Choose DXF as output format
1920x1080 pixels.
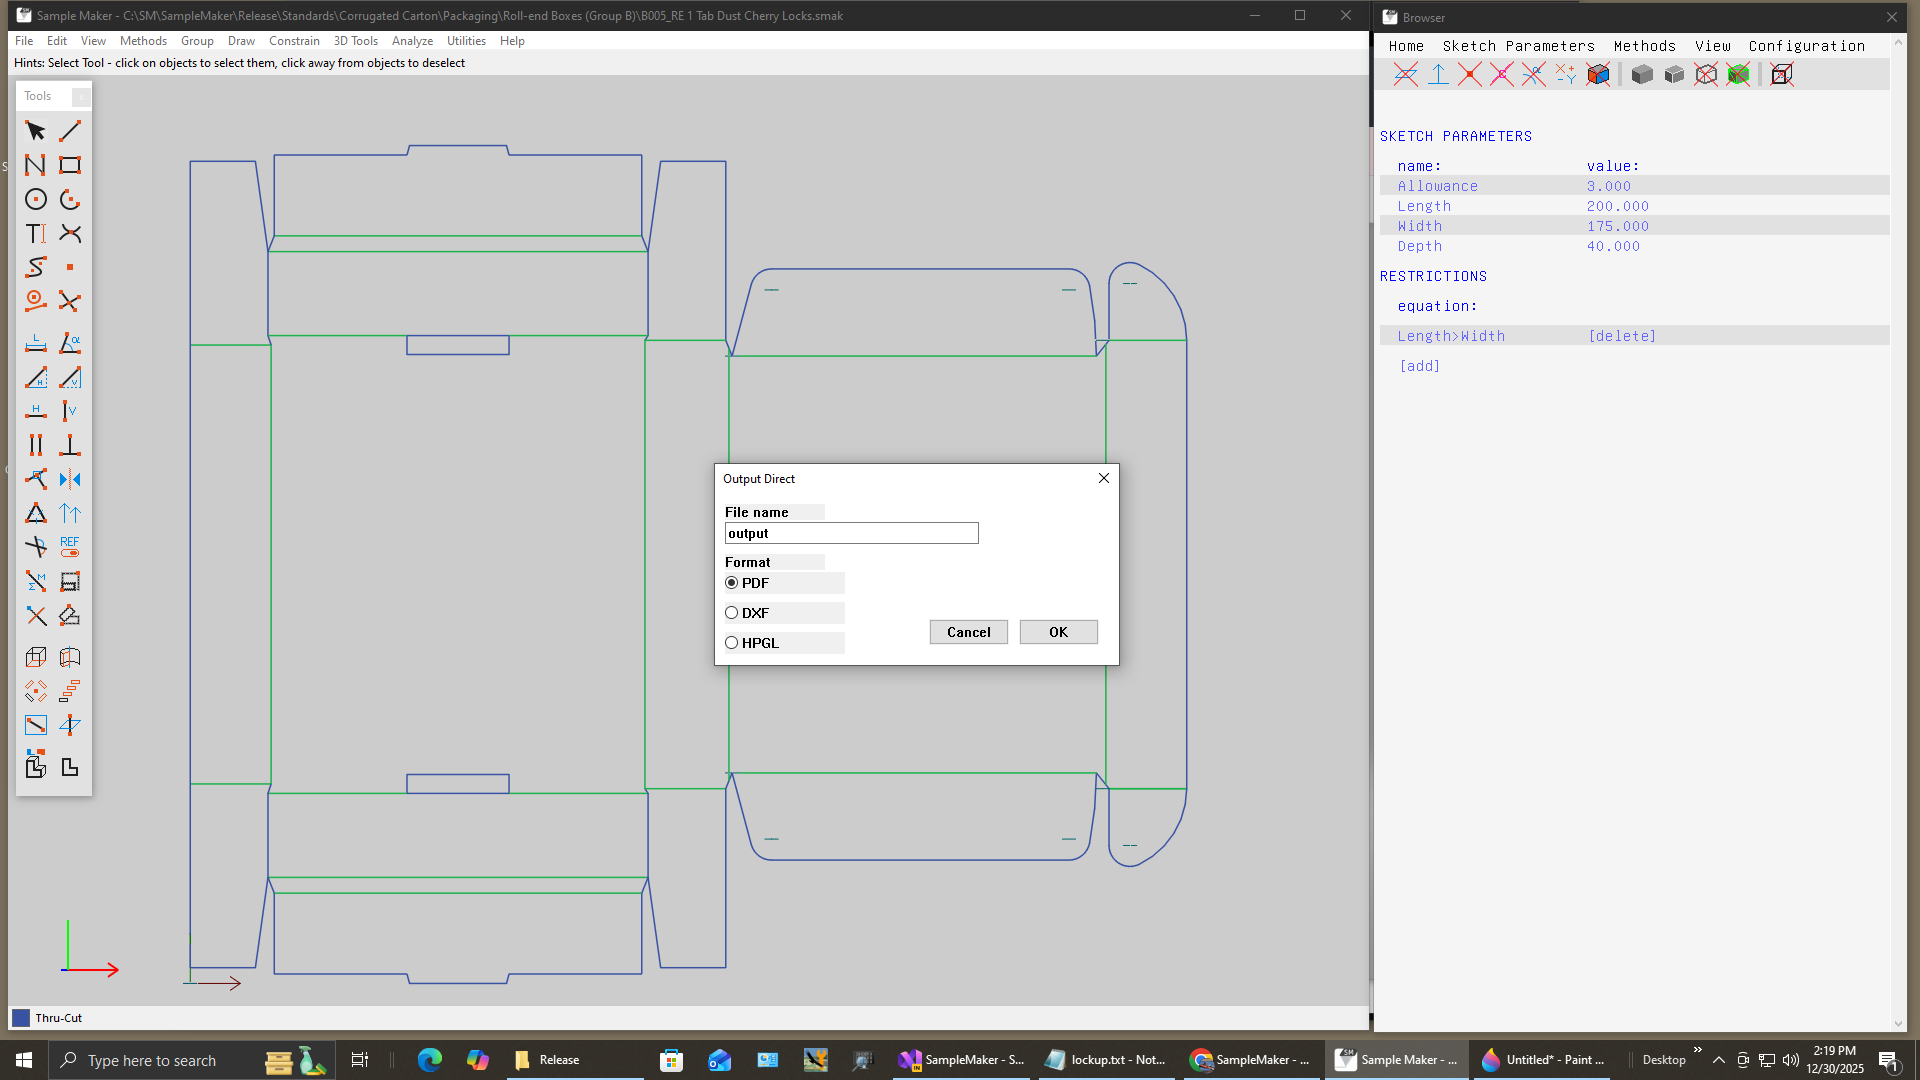click(732, 613)
